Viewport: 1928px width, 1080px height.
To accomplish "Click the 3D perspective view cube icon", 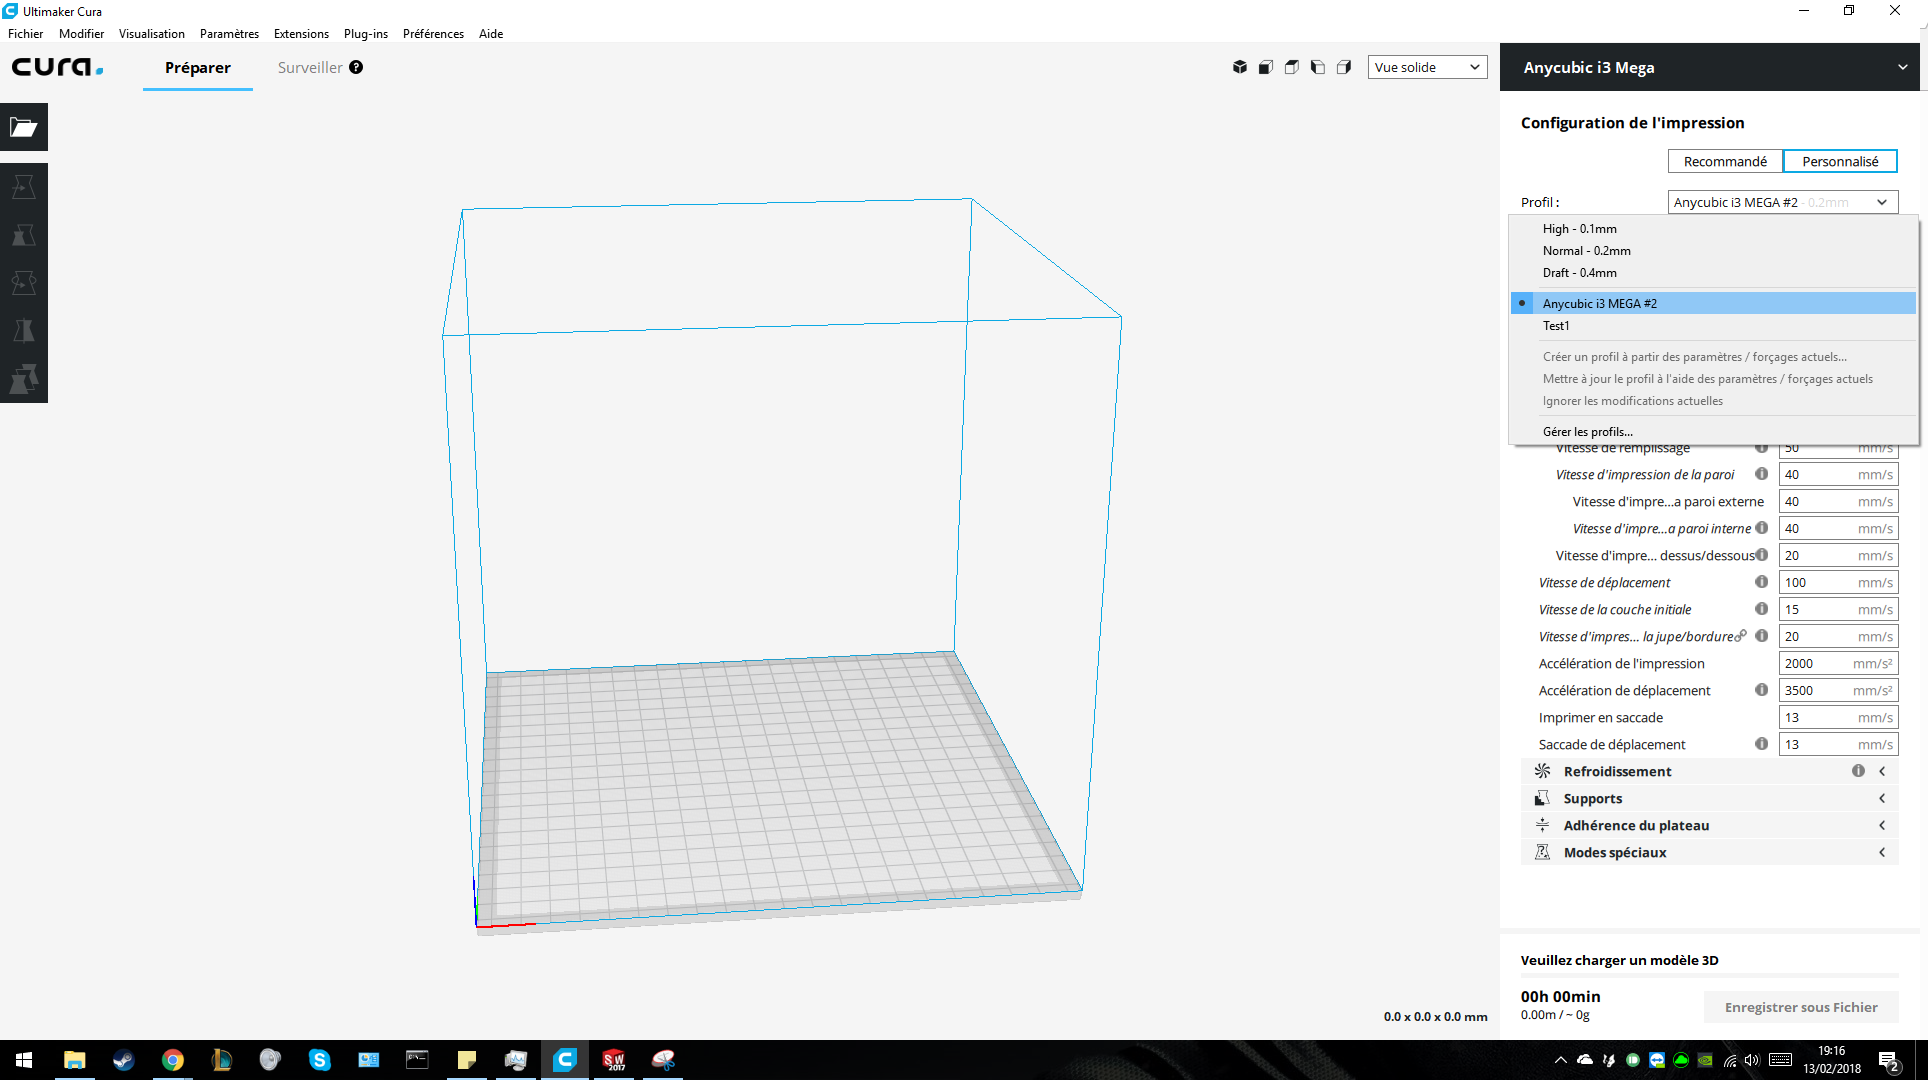I will pyautogui.click(x=1240, y=67).
